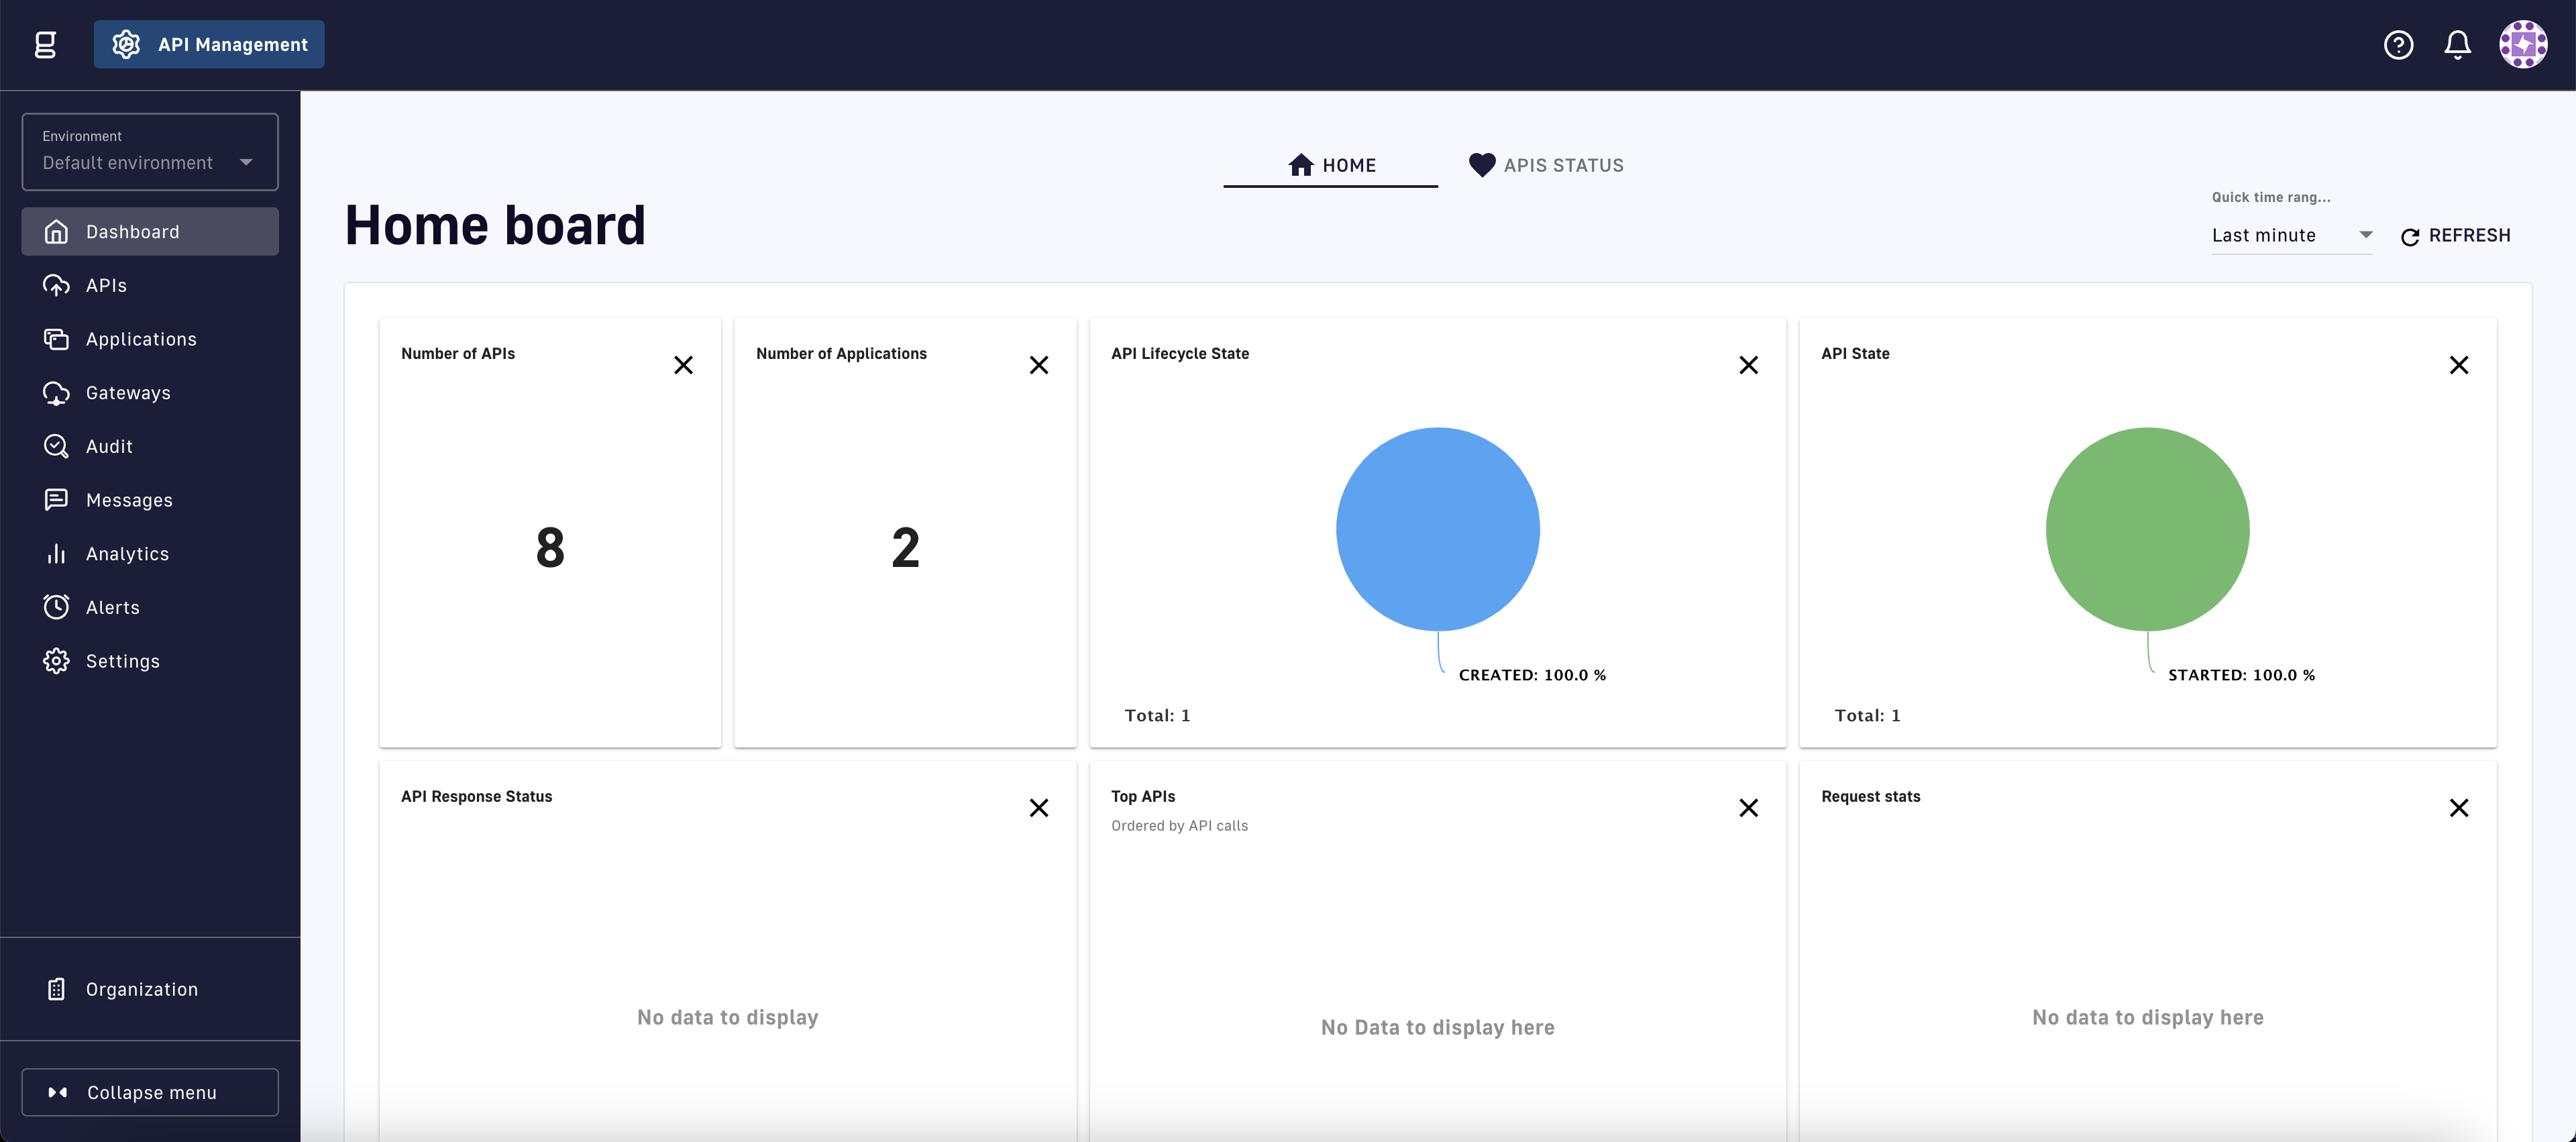
Task: Collapse the sidebar menu
Action: point(150,1092)
